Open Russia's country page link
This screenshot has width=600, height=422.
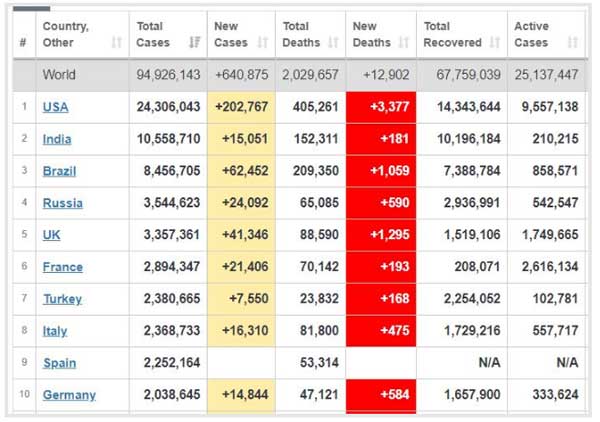(x=62, y=203)
